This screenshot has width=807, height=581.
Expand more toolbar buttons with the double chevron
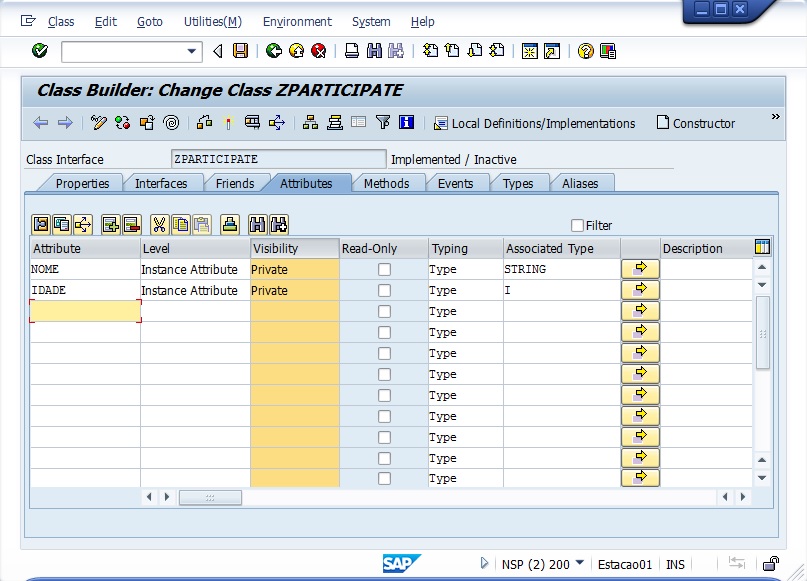pyautogui.click(x=775, y=117)
